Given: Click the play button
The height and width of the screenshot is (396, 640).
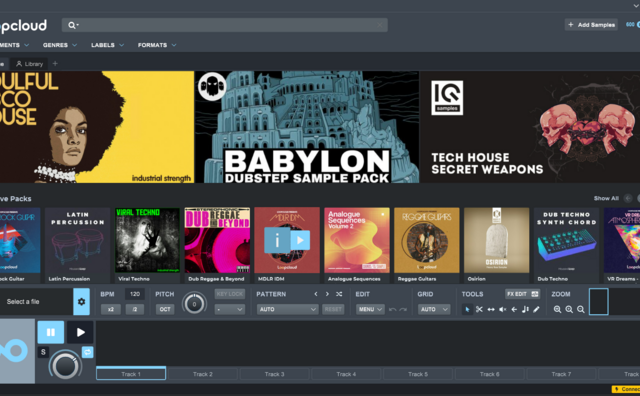Looking at the screenshot, I should pyautogui.click(x=80, y=332).
